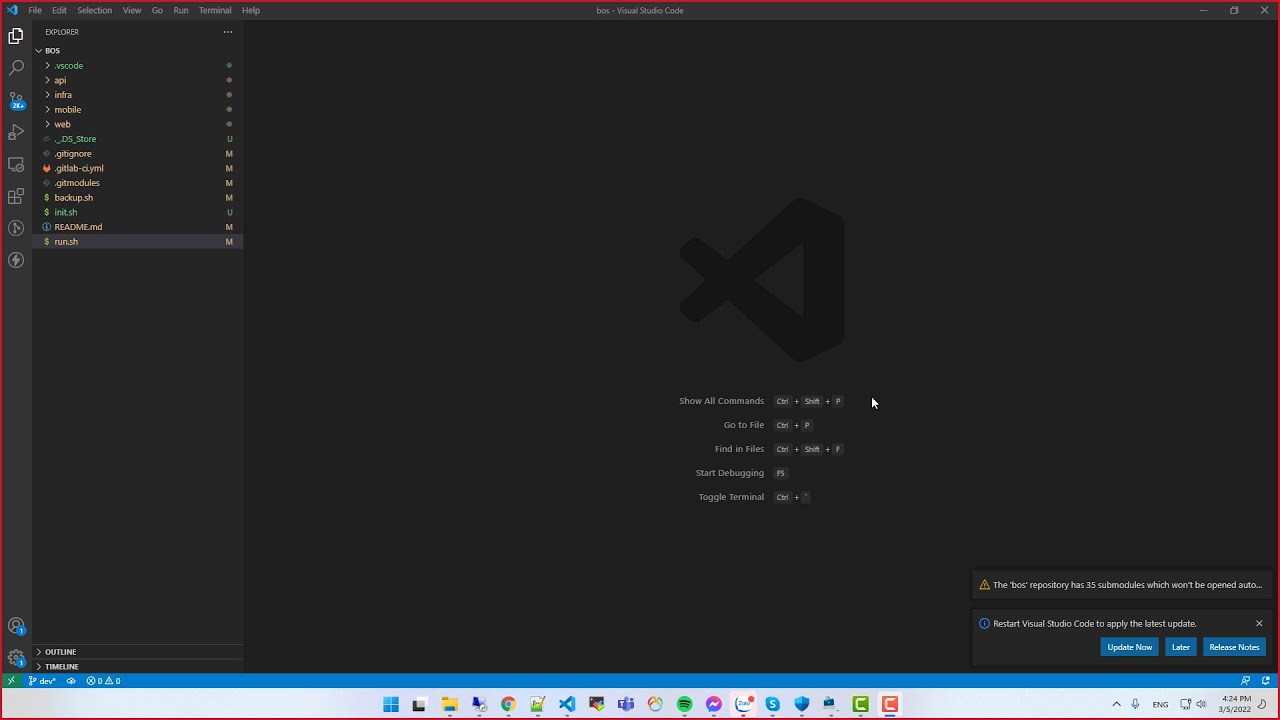The image size is (1280, 720).
Task: Open the Help menu
Action: [251, 10]
